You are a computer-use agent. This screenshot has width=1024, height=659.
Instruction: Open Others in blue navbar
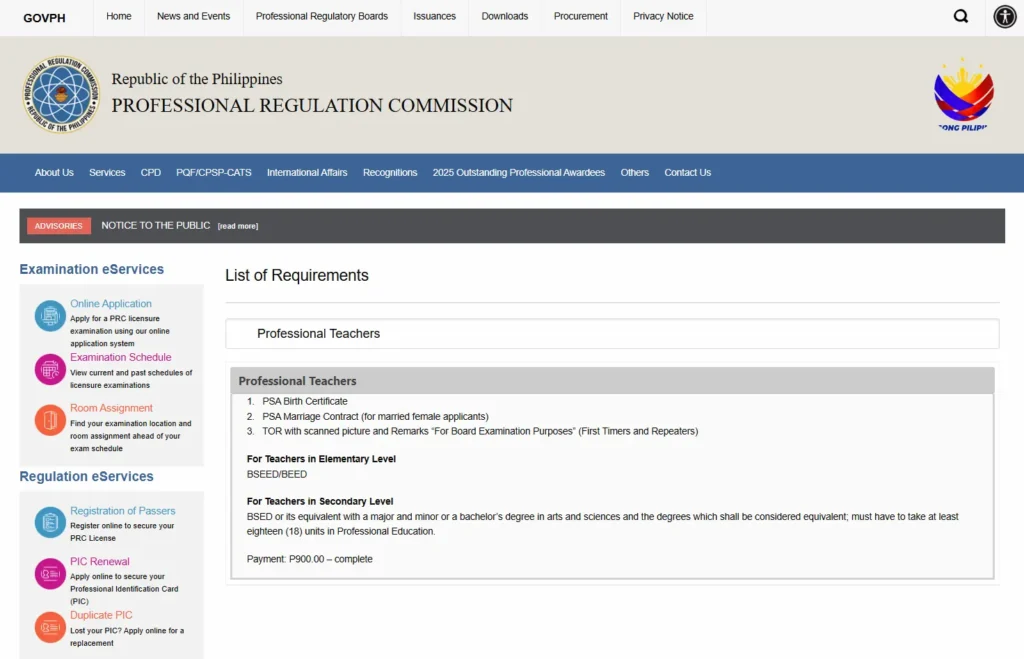coord(635,172)
